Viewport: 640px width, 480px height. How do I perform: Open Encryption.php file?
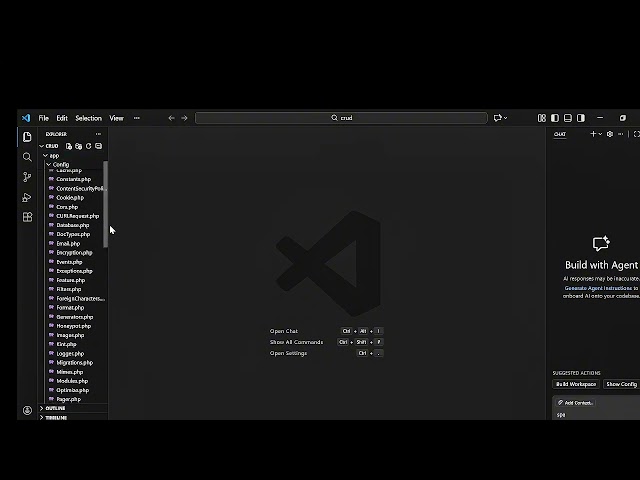(74, 253)
